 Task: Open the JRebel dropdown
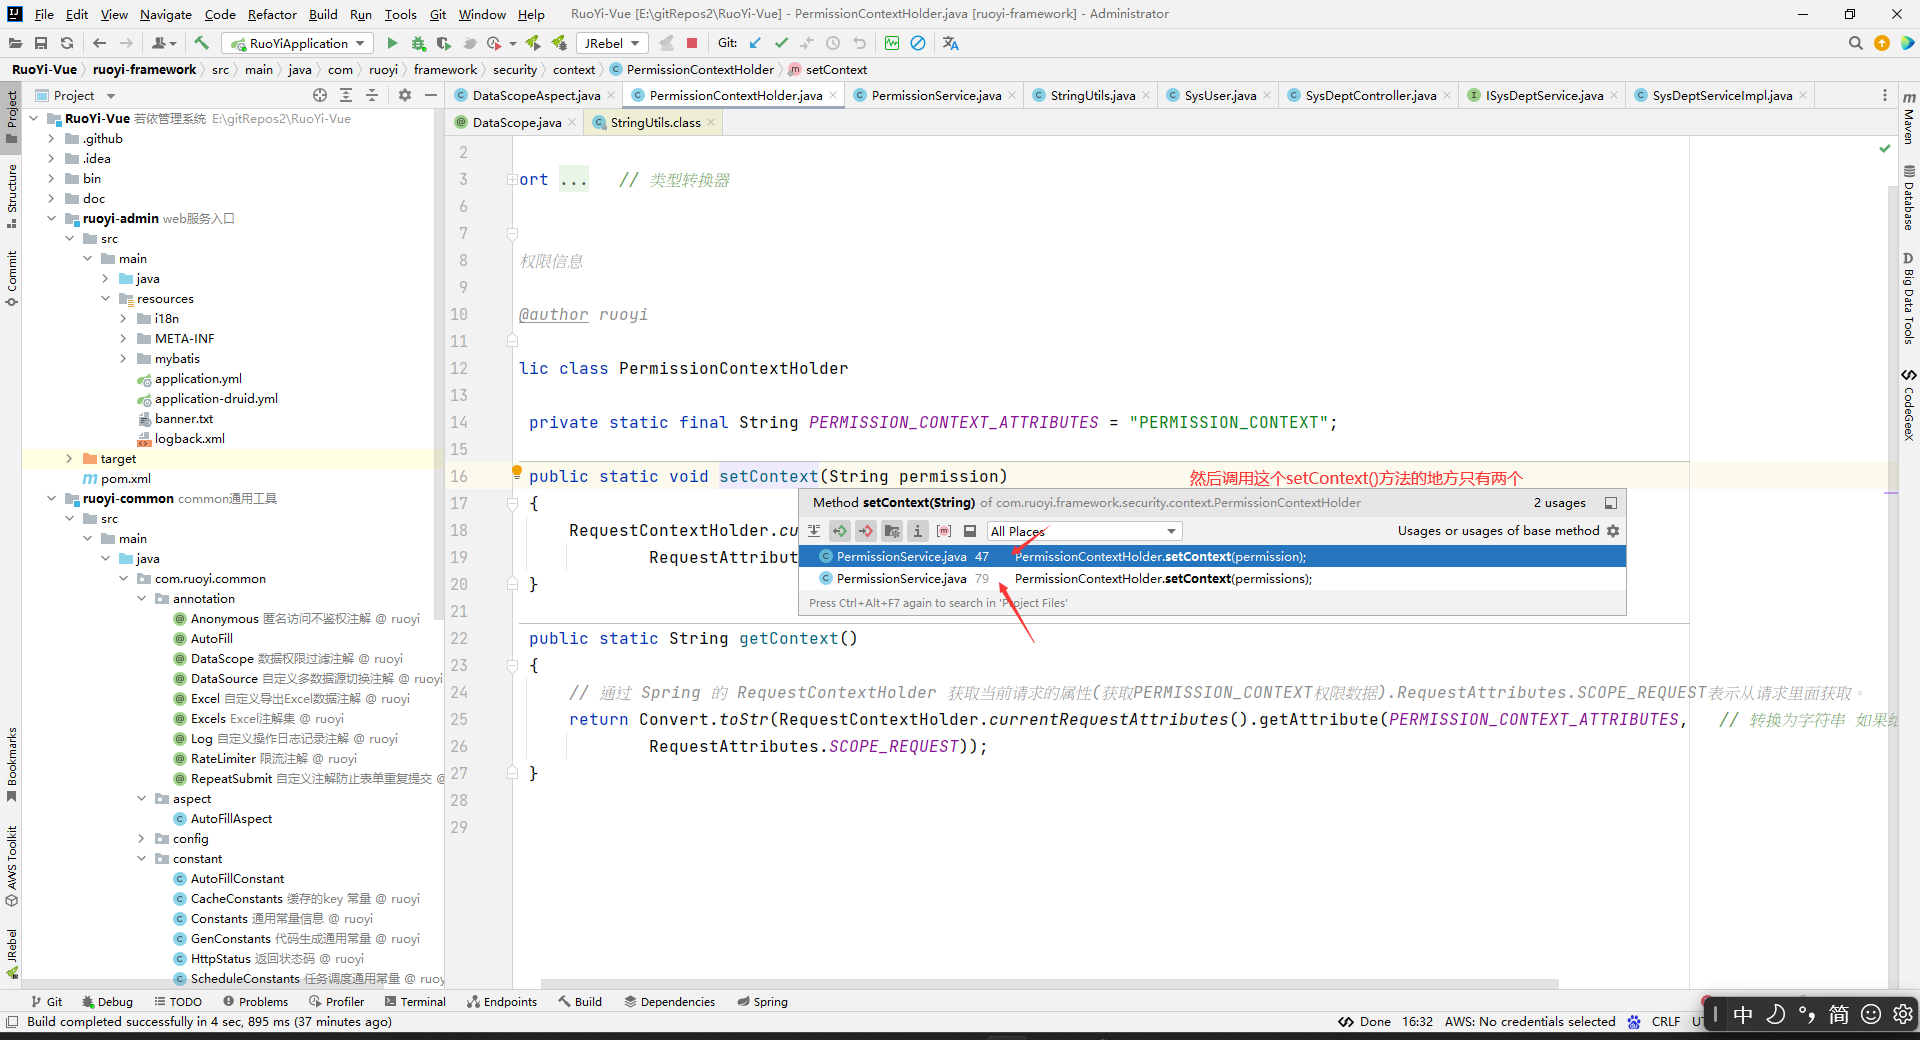[x=612, y=43]
